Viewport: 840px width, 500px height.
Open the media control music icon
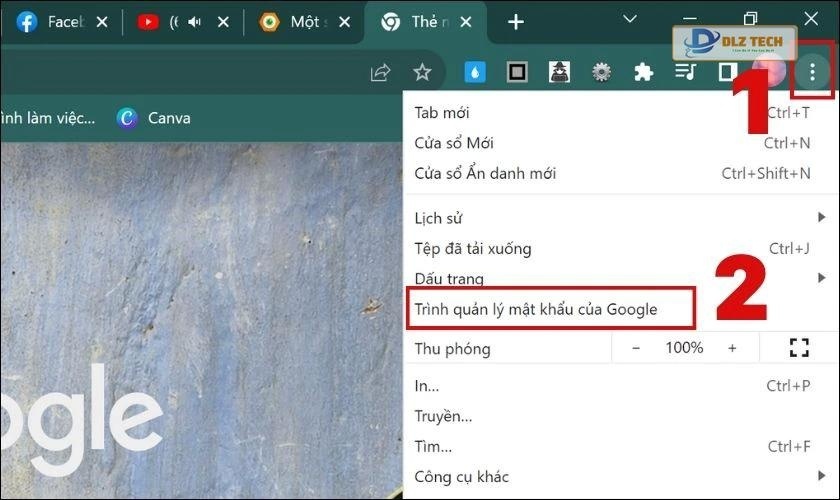click(685, 72)
